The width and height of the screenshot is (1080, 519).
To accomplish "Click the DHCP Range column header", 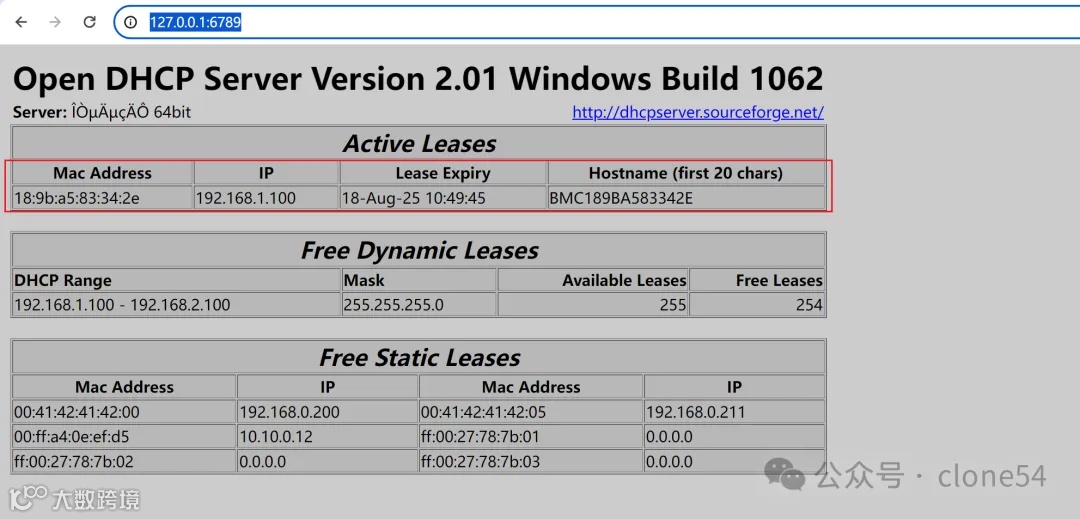I will click(x=63, y=280).
